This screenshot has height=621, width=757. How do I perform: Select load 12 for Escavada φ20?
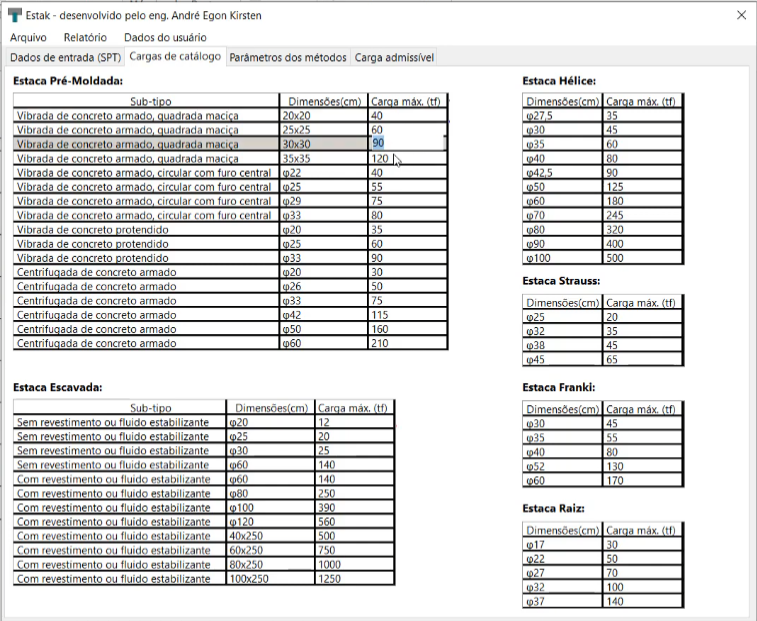pos(354,422)
